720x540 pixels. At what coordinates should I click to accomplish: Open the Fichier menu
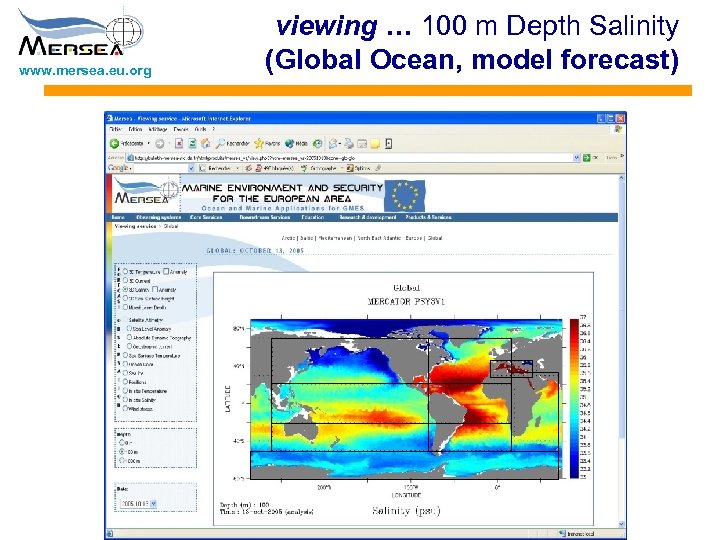[115, 129]
